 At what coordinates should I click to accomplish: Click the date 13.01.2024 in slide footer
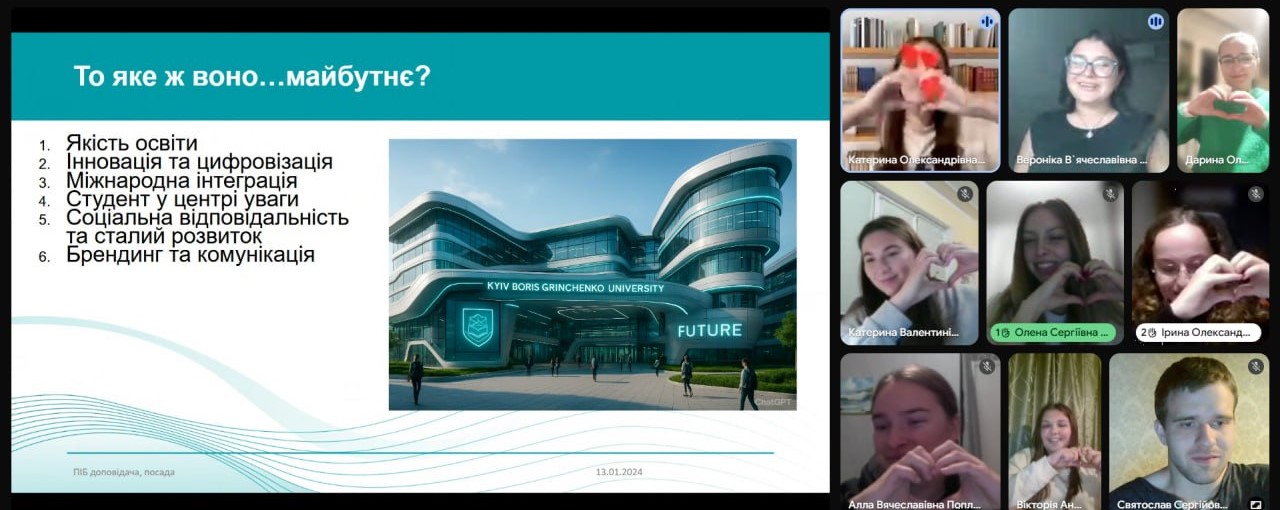click(x=621, y=472)
